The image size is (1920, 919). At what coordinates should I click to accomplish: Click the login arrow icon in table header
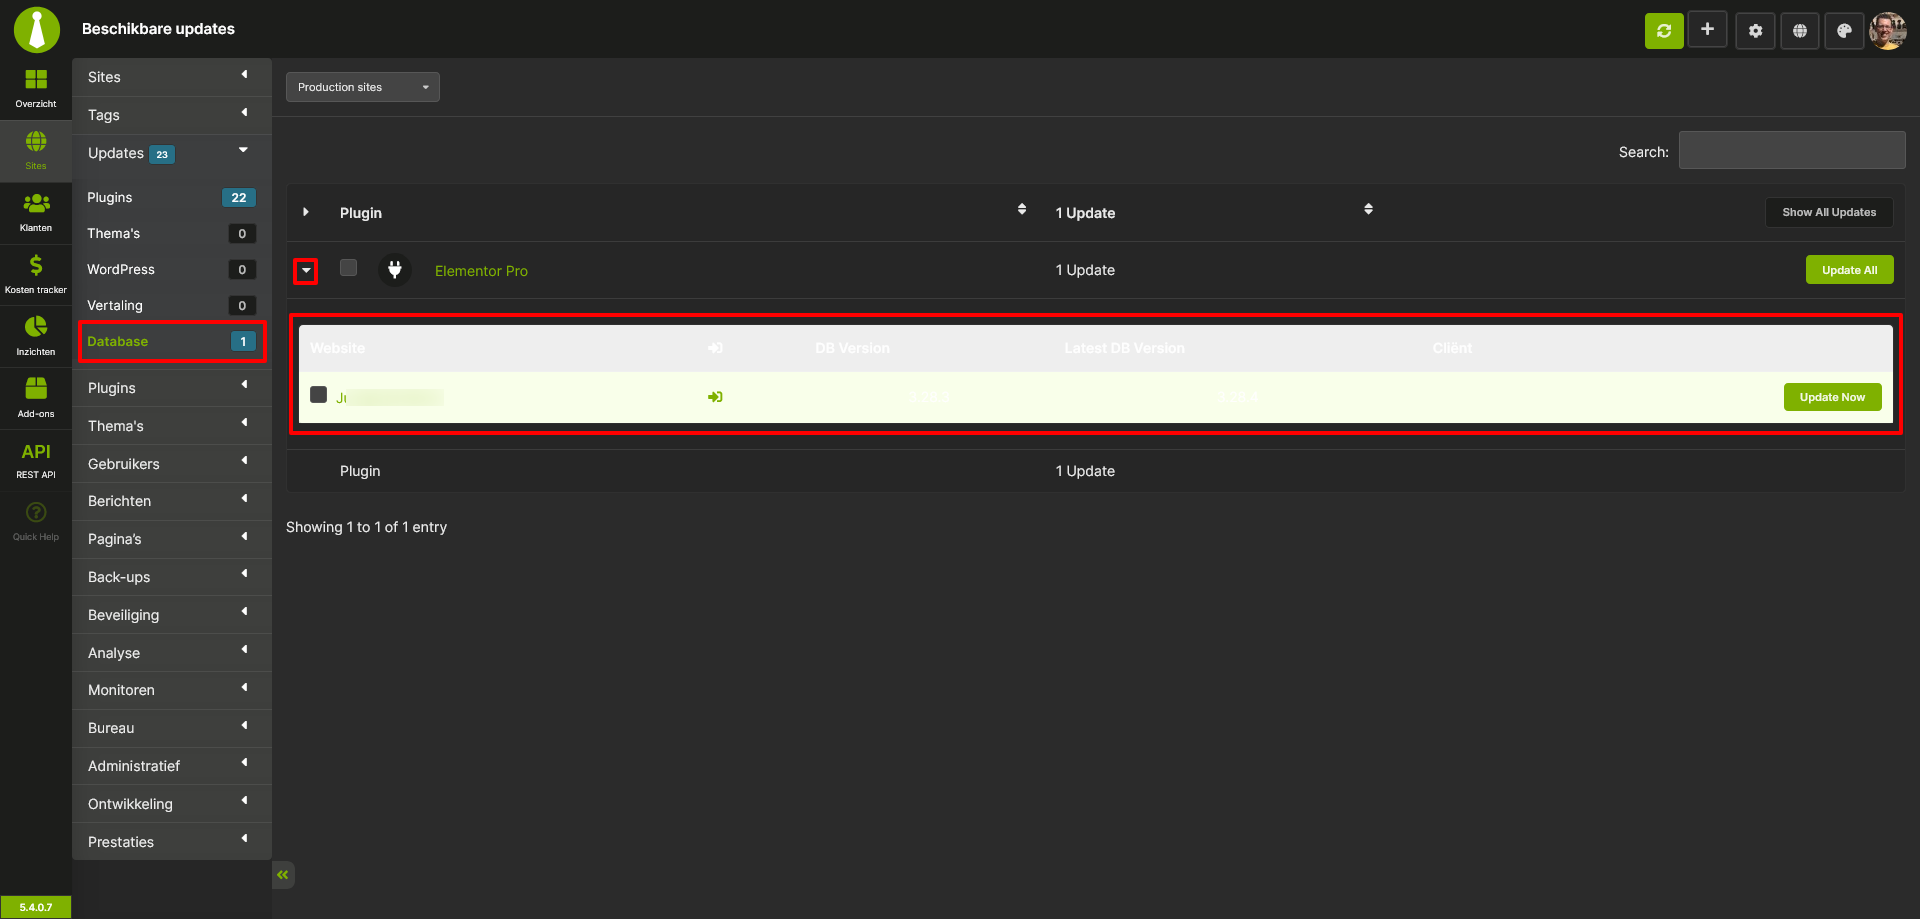715,348
